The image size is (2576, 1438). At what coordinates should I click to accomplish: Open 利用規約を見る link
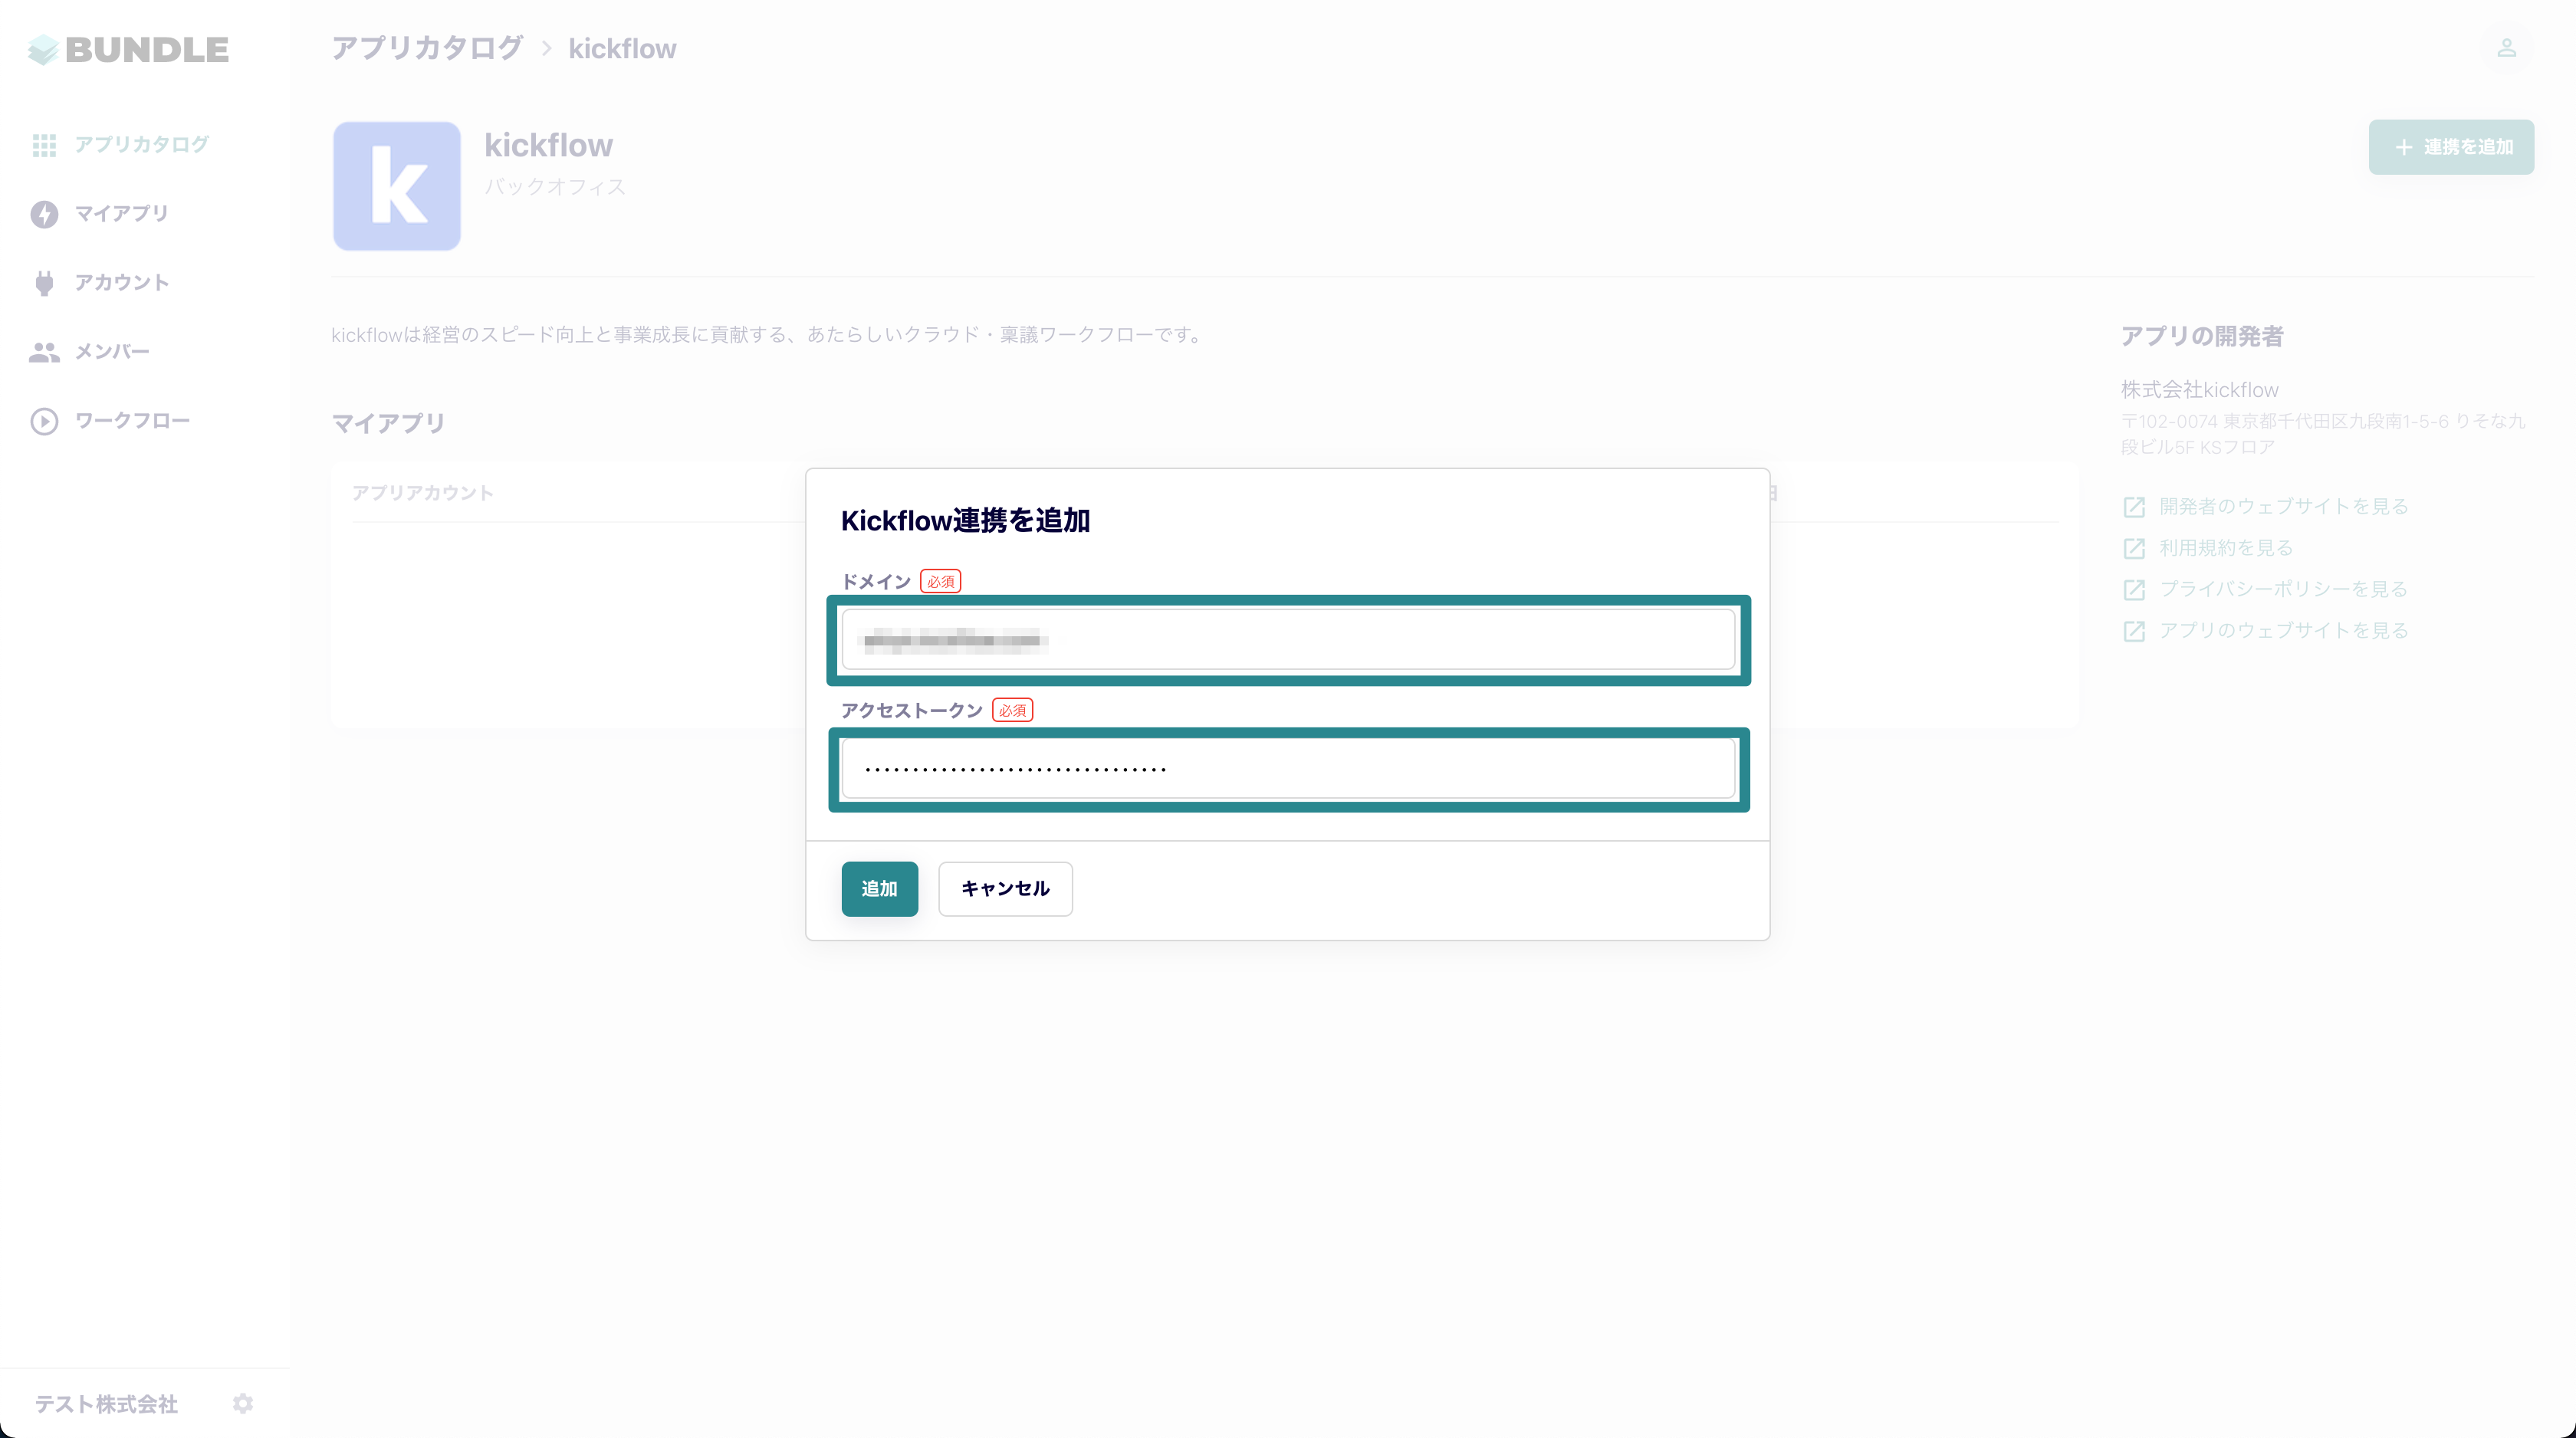tap(2225, 548)
